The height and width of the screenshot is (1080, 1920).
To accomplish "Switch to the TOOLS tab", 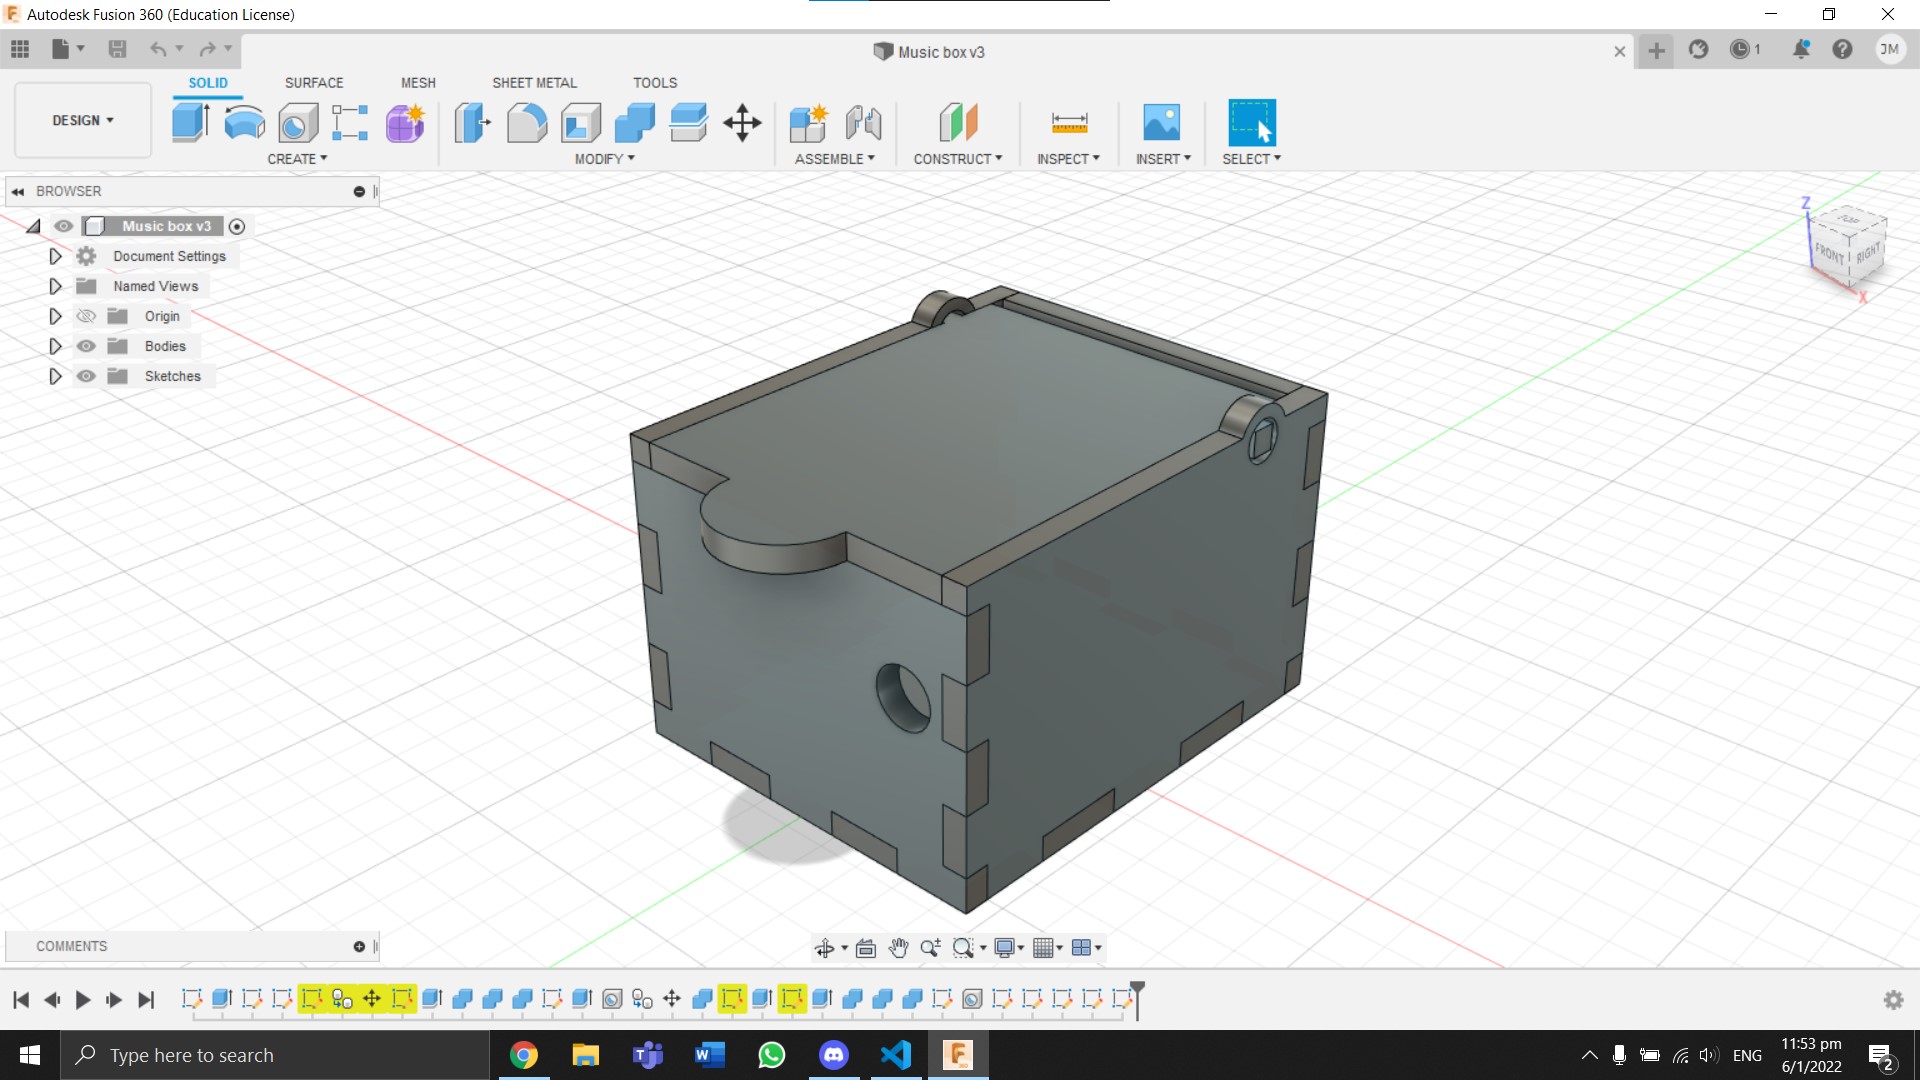I will coord(655,83).
